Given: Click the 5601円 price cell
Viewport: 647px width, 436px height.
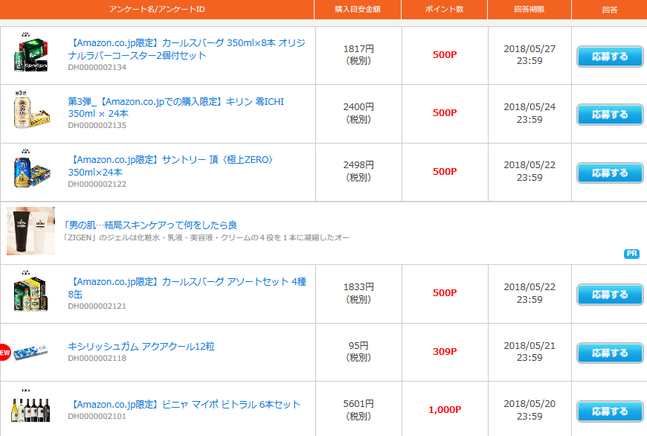Looking at the screenshot, I should [x=359, y=410].
